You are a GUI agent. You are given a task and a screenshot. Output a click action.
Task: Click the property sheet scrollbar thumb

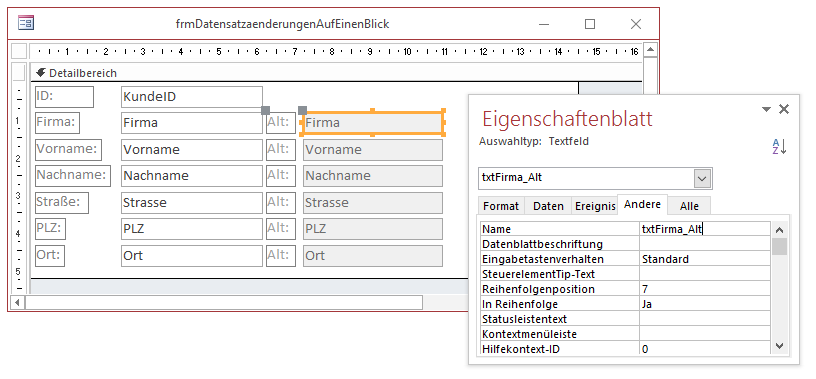pos(779,246)
